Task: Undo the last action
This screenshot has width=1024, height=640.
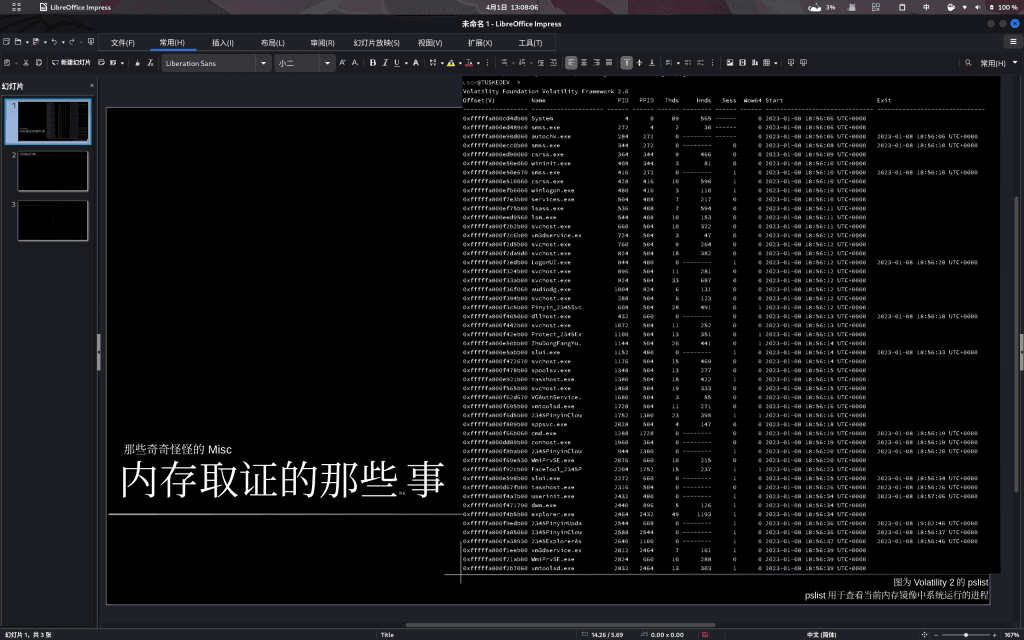Action: (x=54, y=42)
